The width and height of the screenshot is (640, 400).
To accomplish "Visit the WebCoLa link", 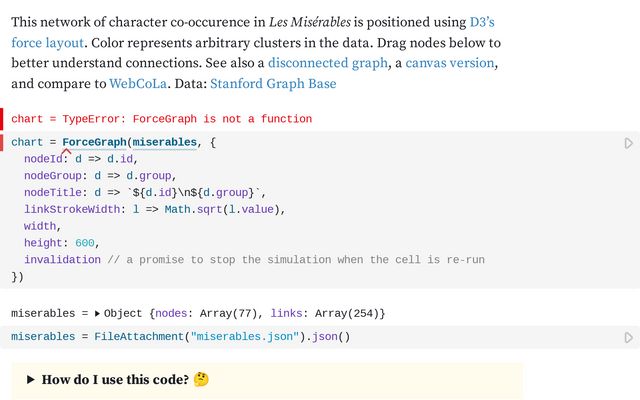I will pyautogui.click(x=139, y=84).
